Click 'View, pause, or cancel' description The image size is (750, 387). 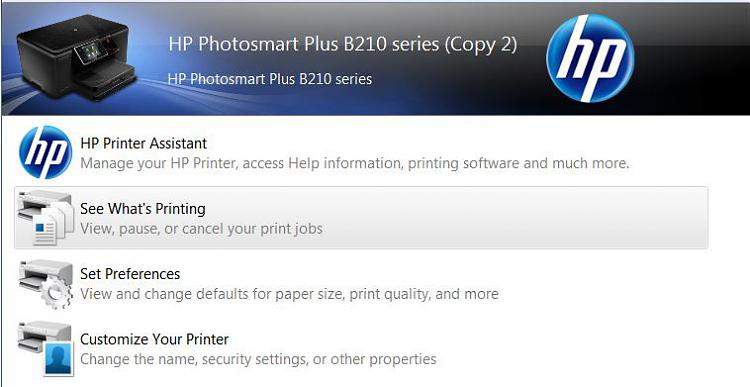201,229
